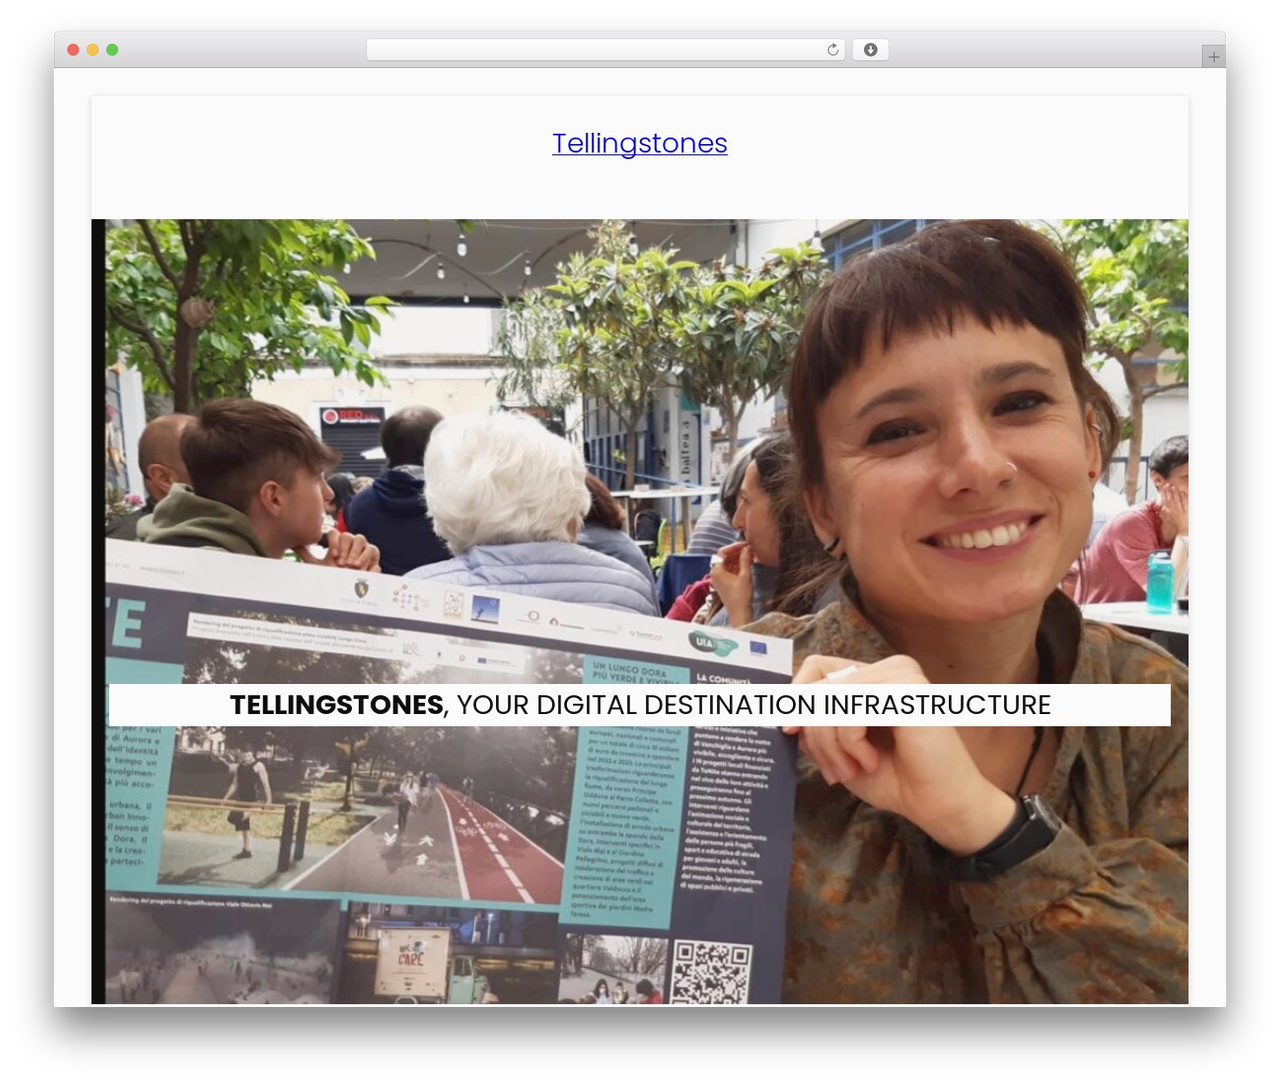Click the green fullscreen window button

pyautogui.click(x=112, y=50)
